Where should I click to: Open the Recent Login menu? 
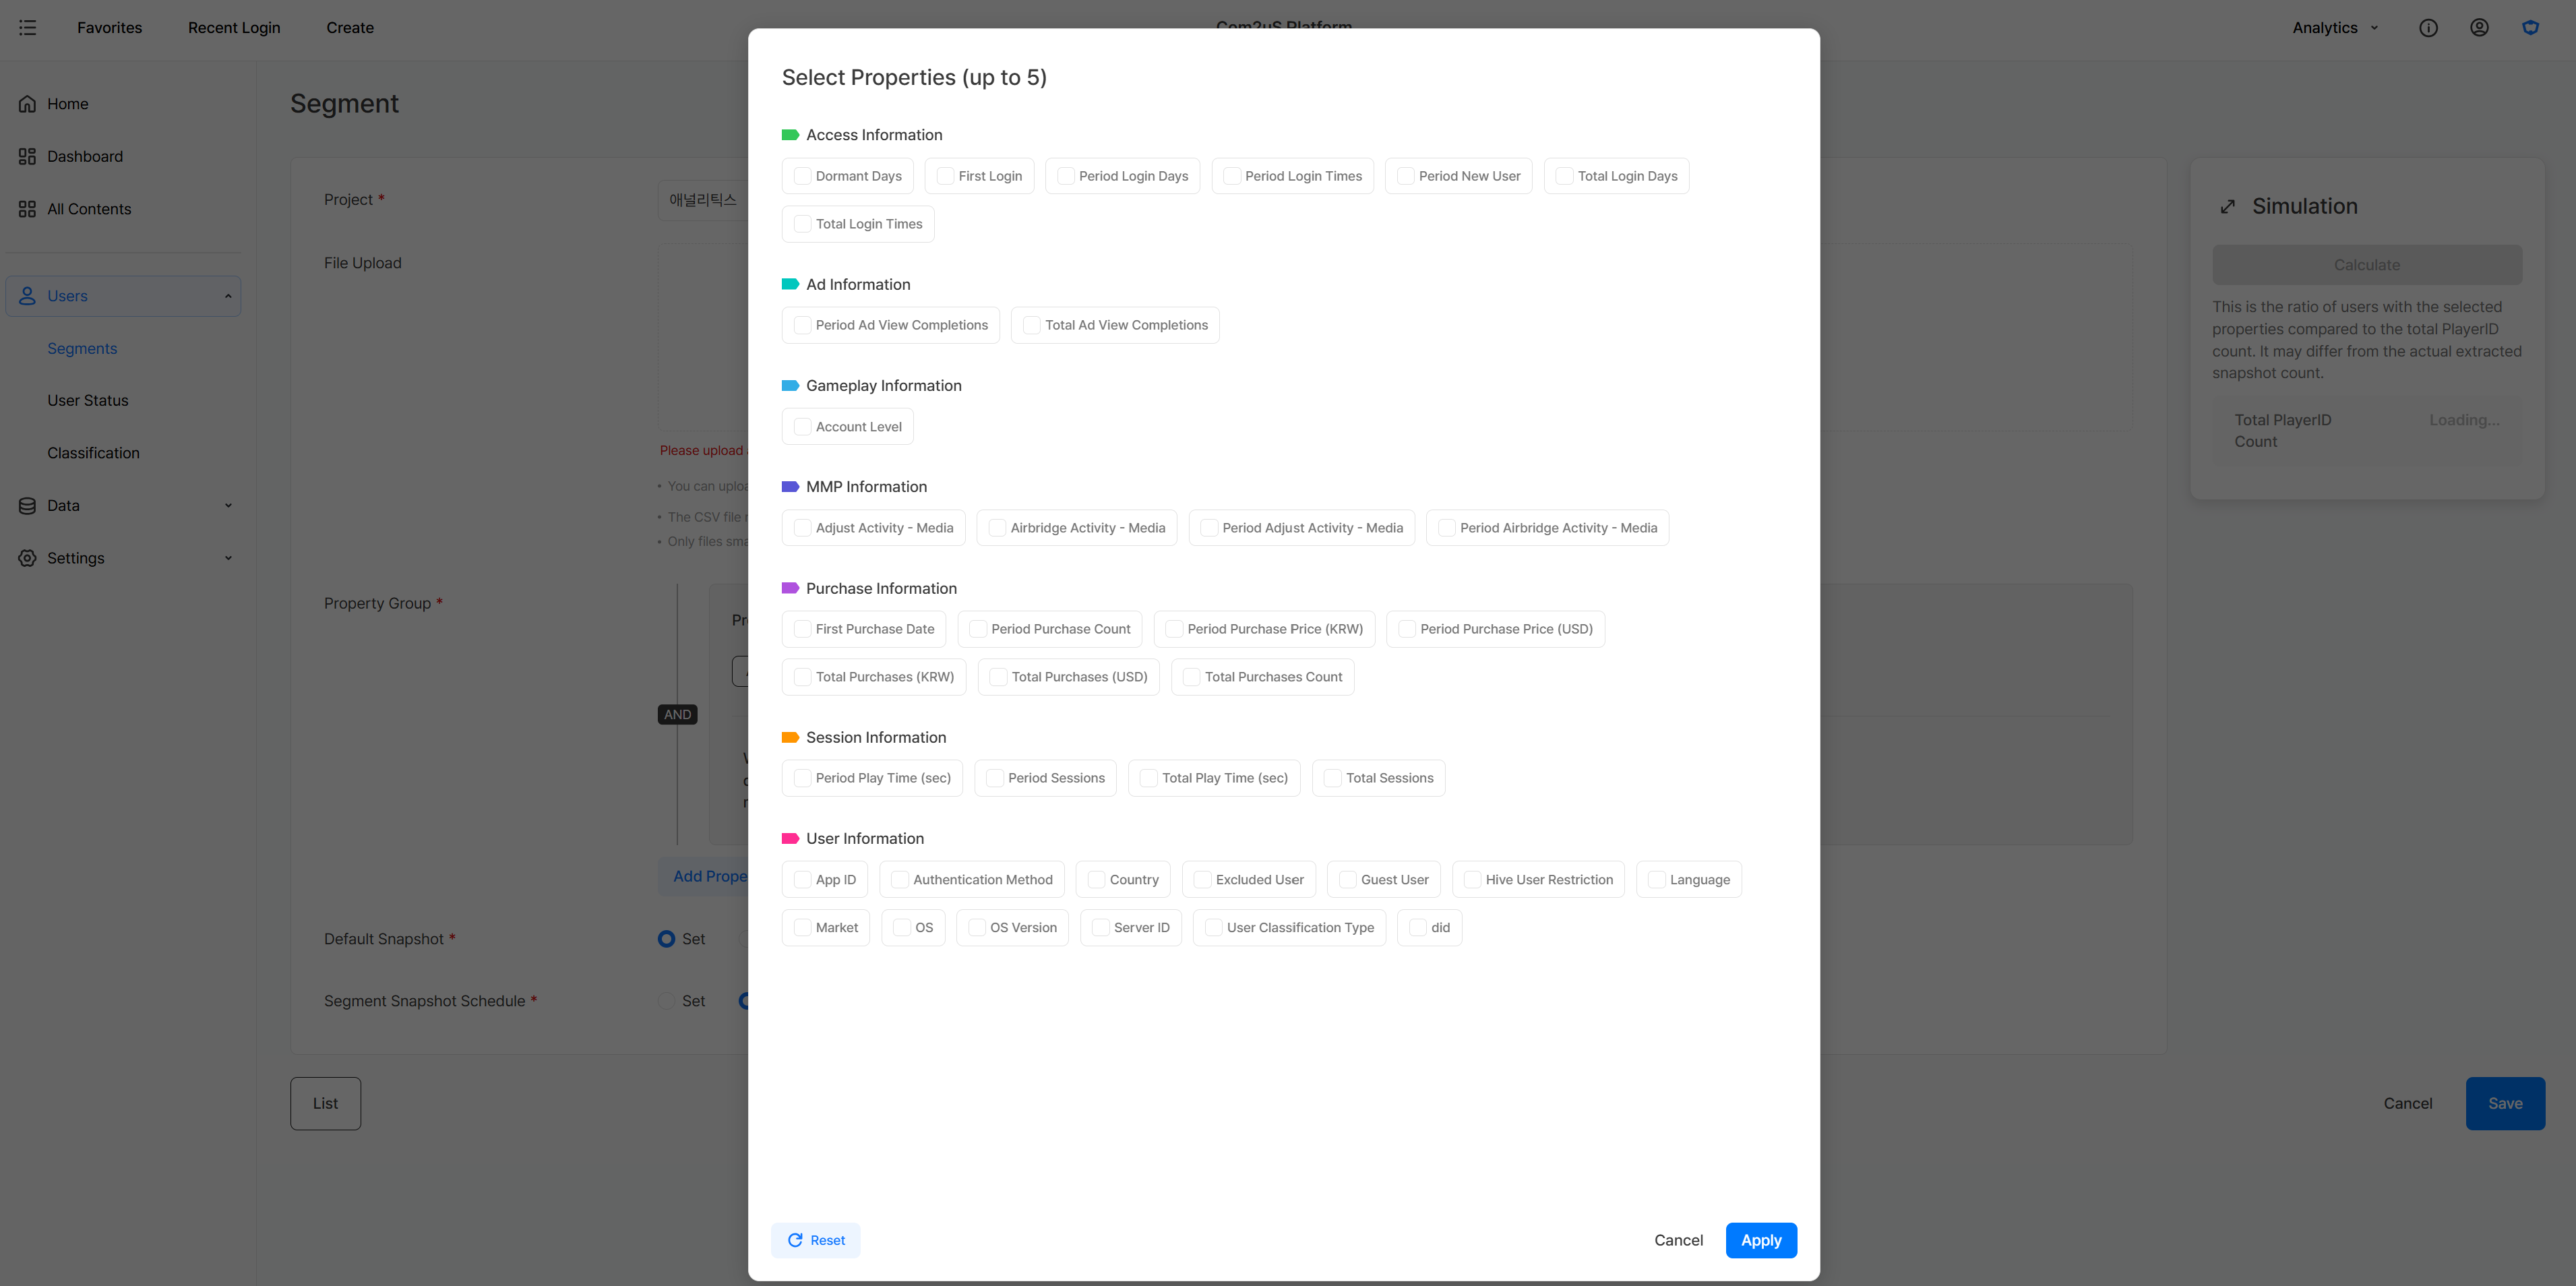click(x=234, y=28)
